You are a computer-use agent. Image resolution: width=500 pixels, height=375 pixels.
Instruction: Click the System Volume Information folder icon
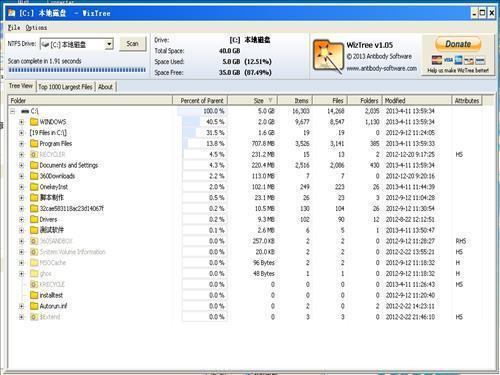click(x=34, y=252)
